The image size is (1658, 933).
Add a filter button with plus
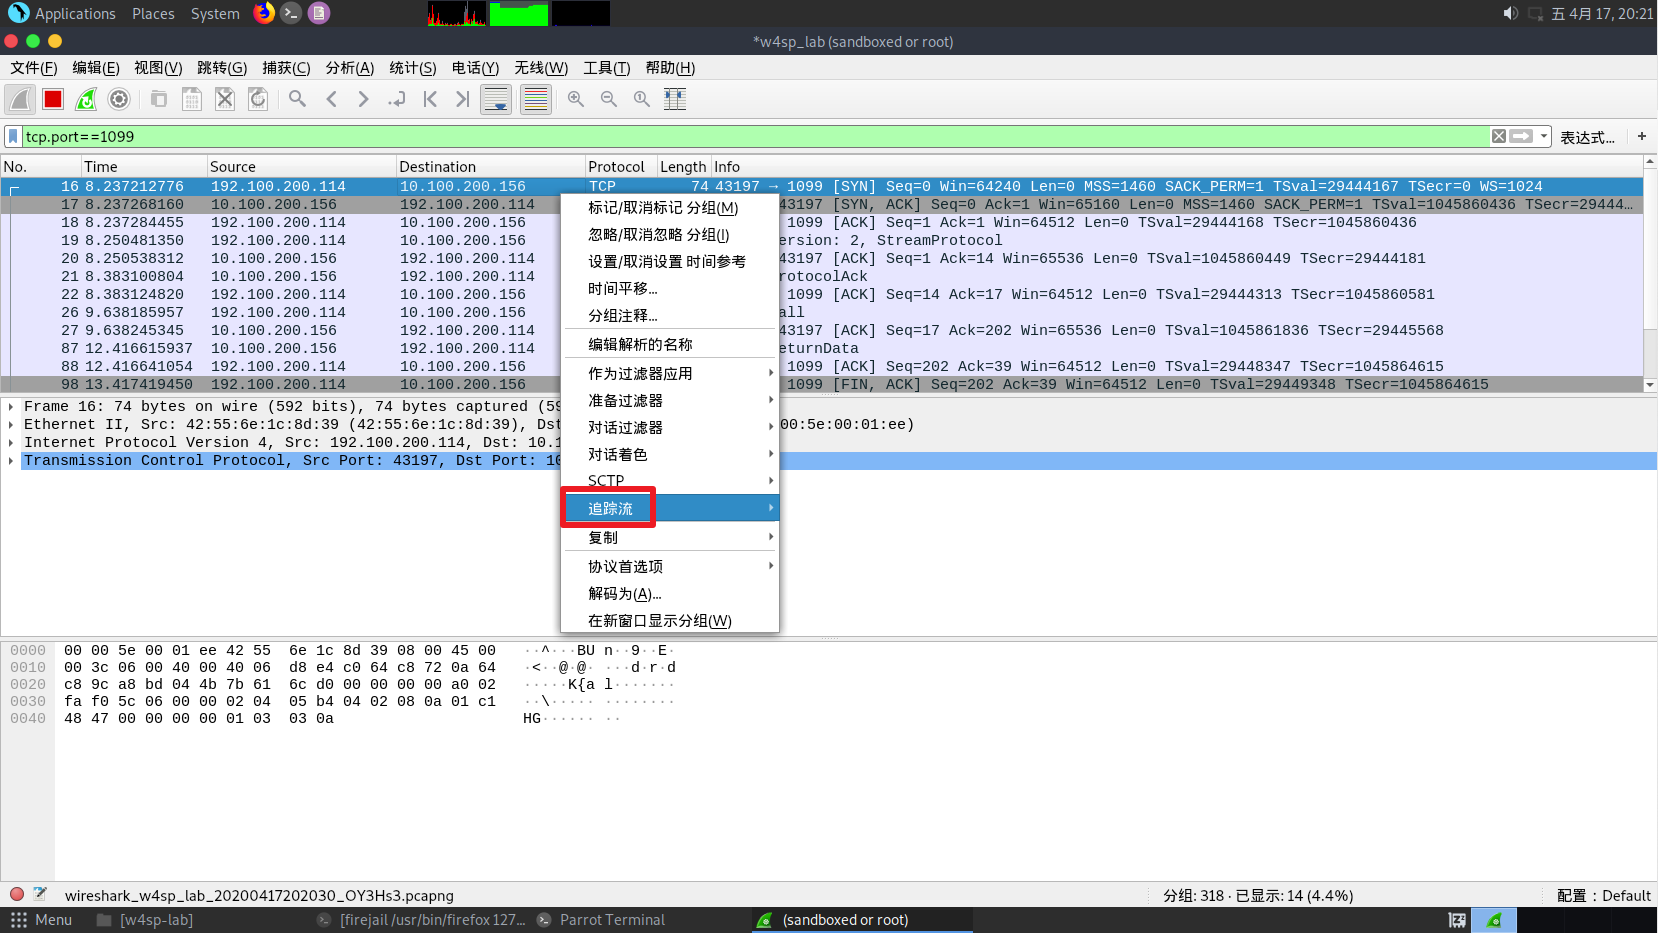click(x=1641, y=136)
